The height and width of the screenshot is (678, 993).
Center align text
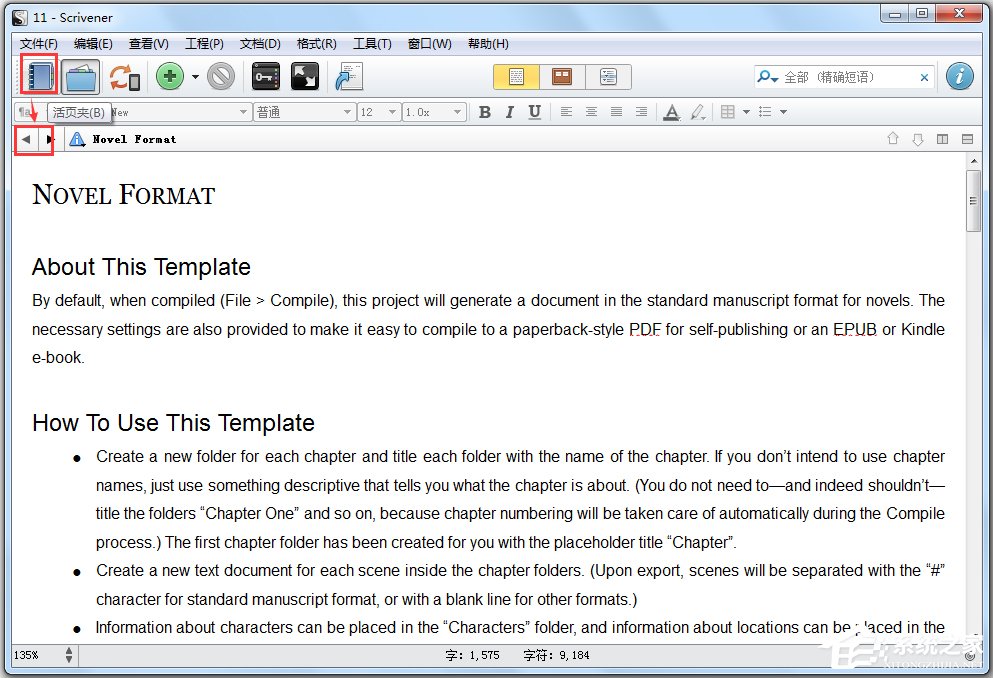tap(591, 112)
